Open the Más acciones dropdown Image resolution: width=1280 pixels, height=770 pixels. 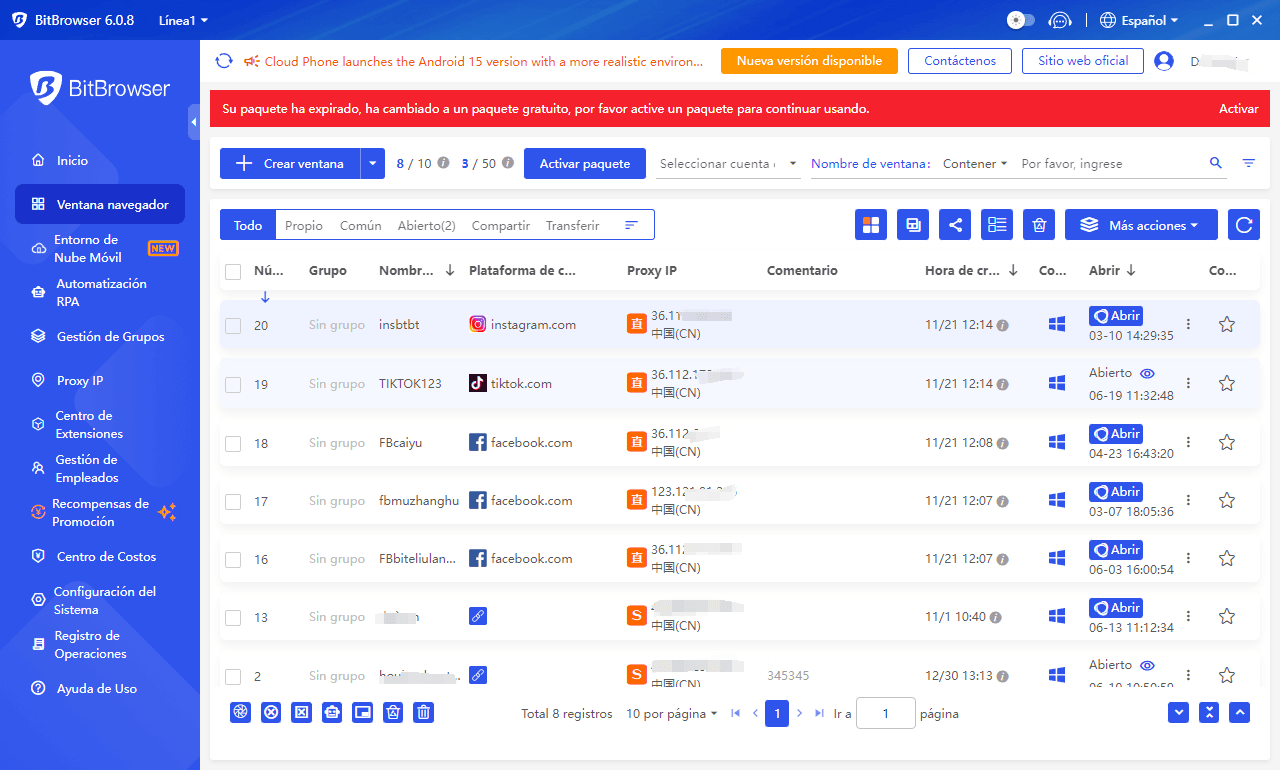point(1141,225)
